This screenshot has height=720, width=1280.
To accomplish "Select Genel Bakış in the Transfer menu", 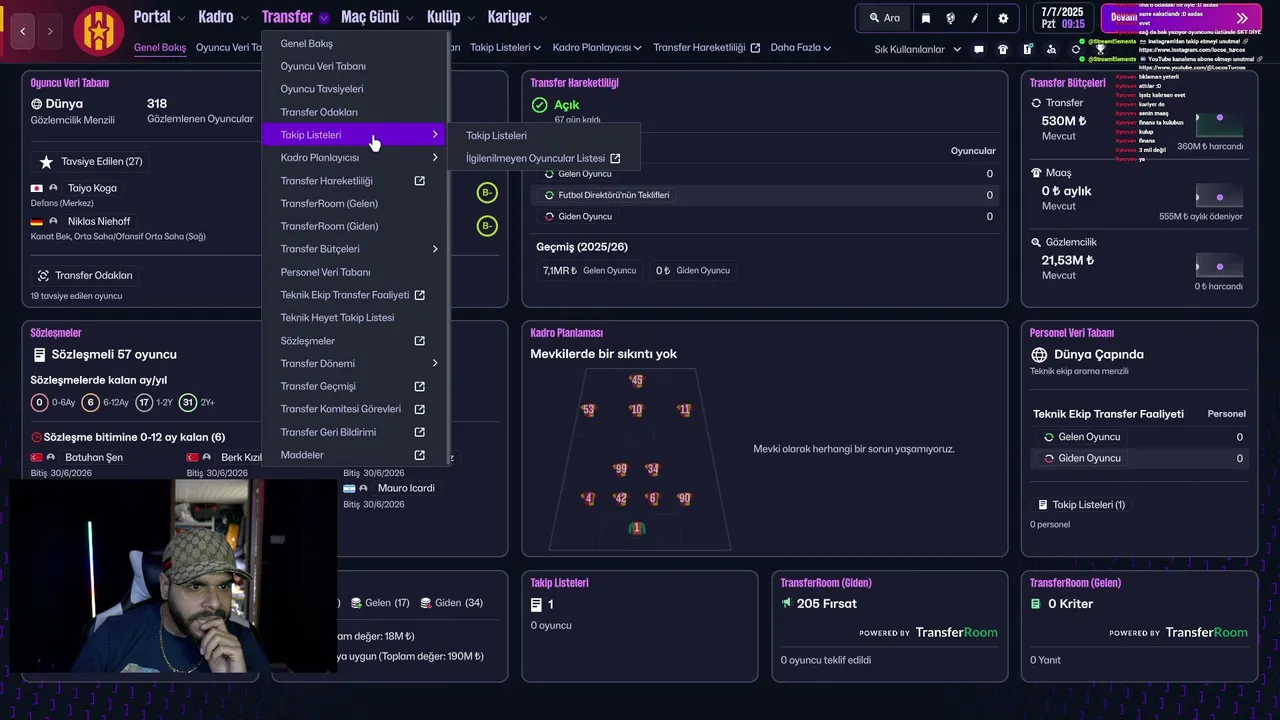I will coord(307,44).
